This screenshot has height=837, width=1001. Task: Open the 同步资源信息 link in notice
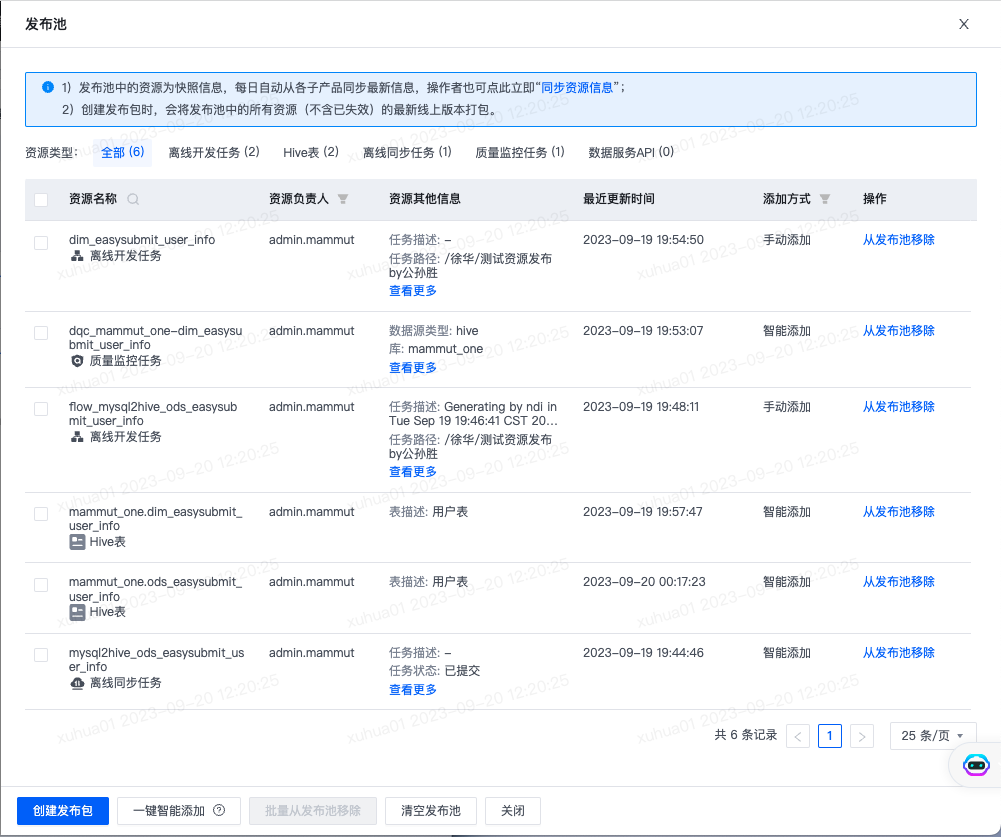pos(577,87)
